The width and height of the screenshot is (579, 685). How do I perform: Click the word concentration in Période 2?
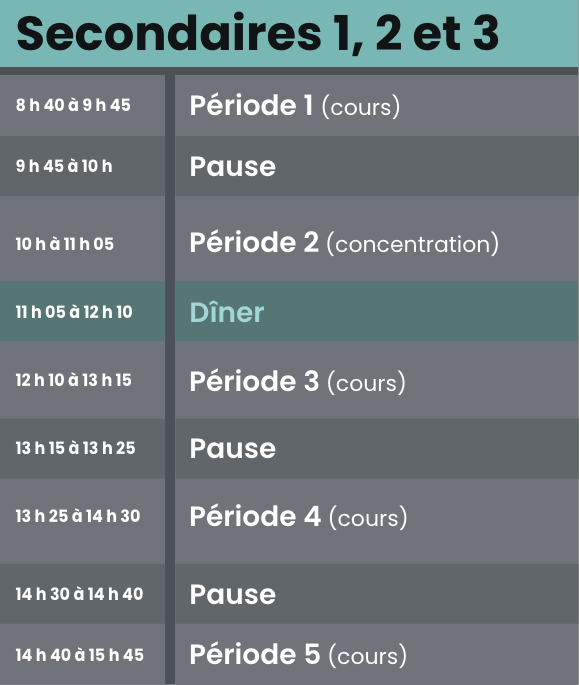412,244
